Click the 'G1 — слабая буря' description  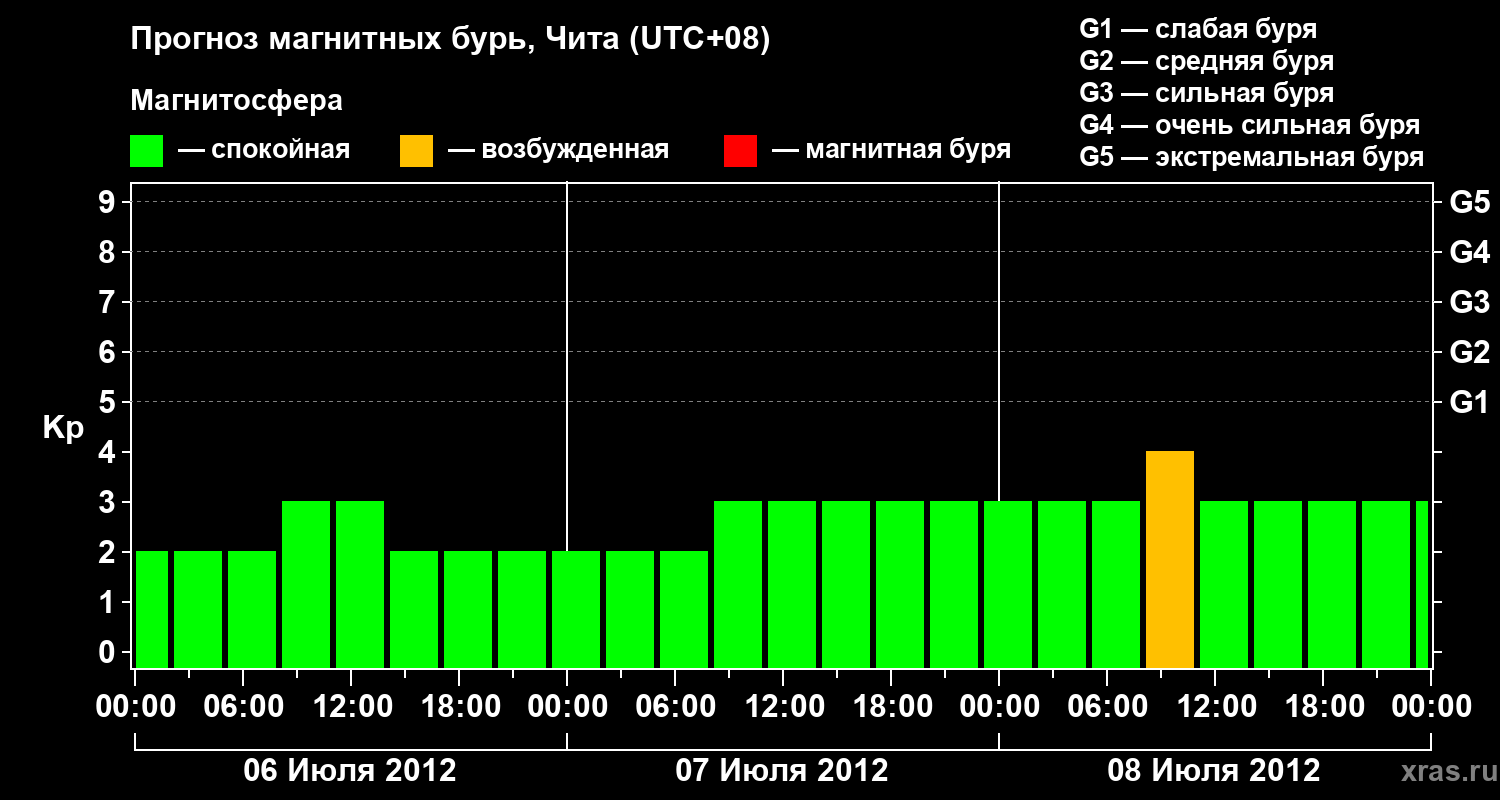1198,29
